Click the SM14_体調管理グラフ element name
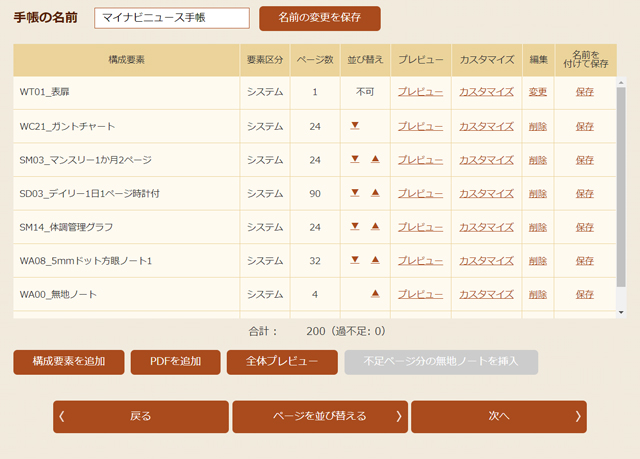This screenshot has height=459, width=640. [x=66, y=227]
